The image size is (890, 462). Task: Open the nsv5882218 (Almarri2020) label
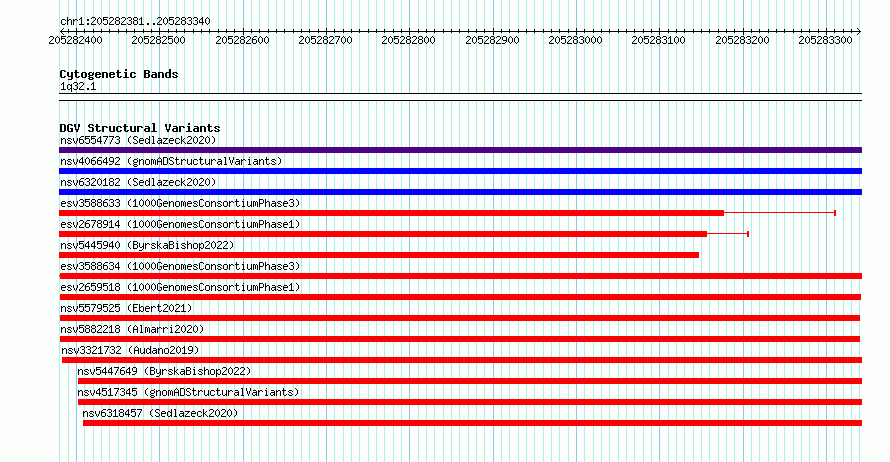coord(132,329)
